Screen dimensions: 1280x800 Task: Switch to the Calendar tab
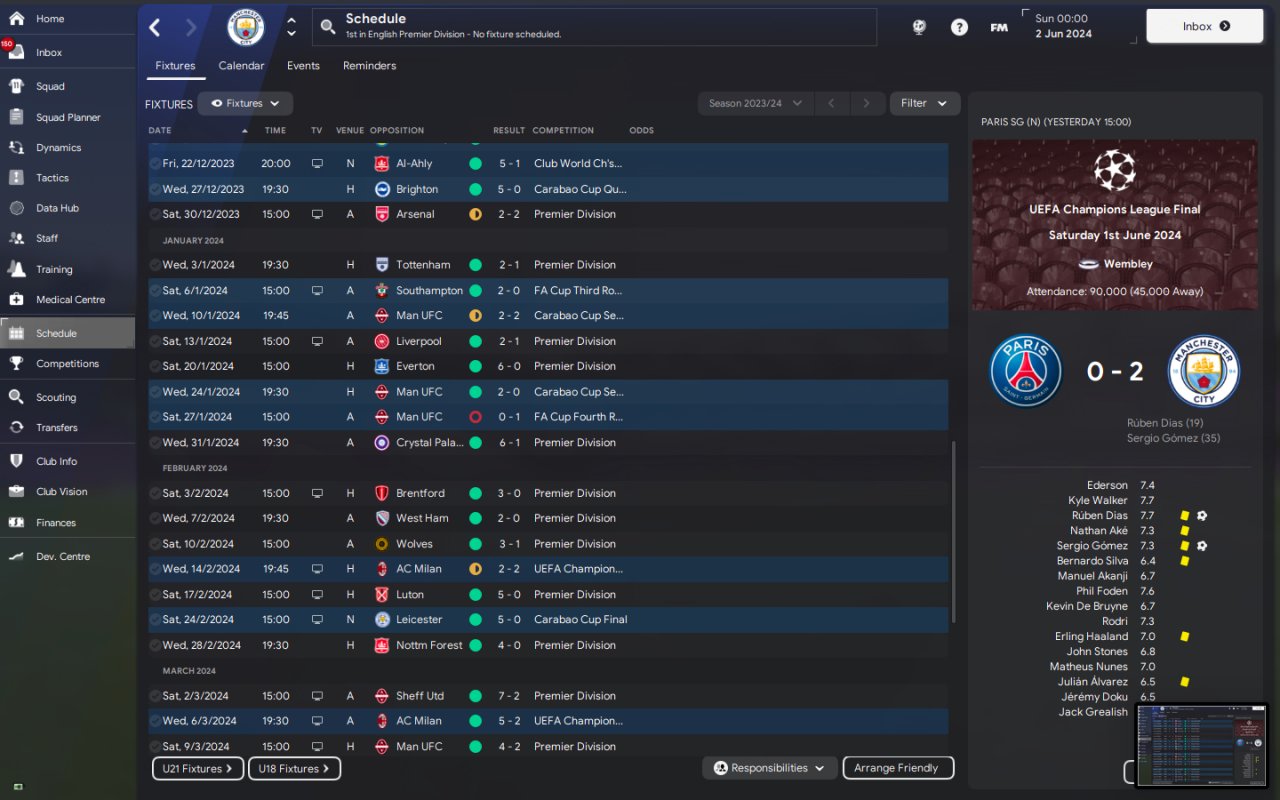(x=241, y=66)
